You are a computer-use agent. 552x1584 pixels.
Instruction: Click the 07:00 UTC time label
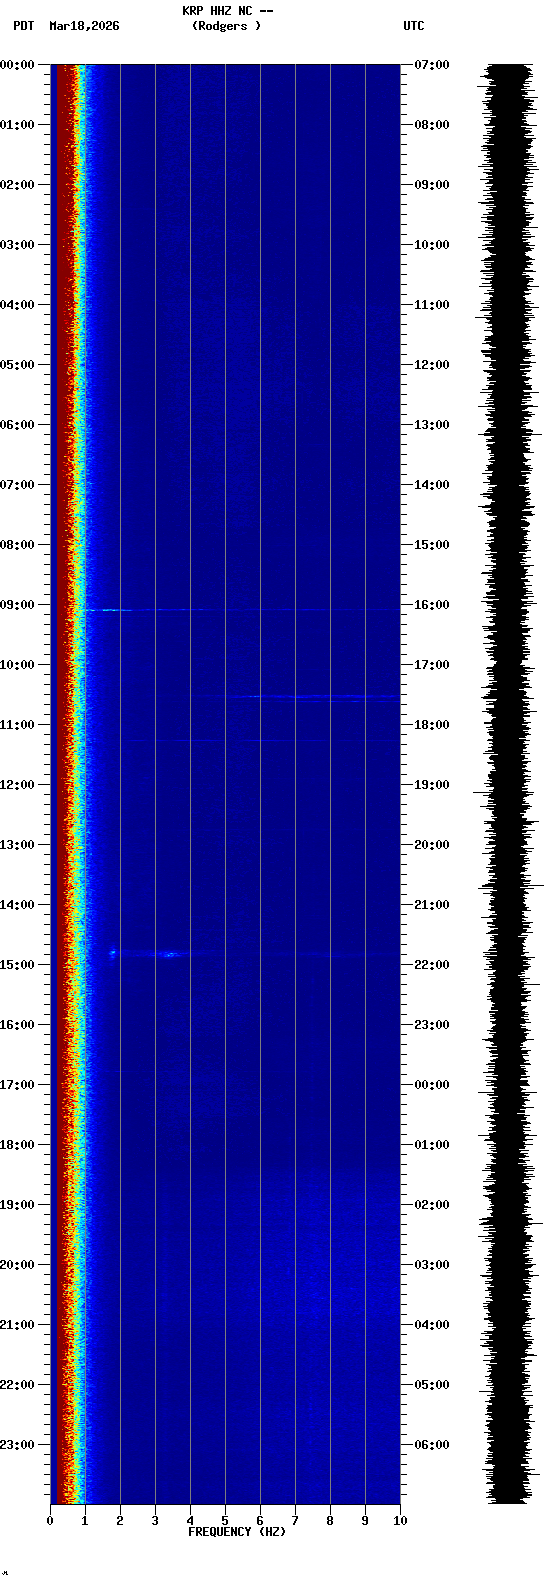pos(431,65)
